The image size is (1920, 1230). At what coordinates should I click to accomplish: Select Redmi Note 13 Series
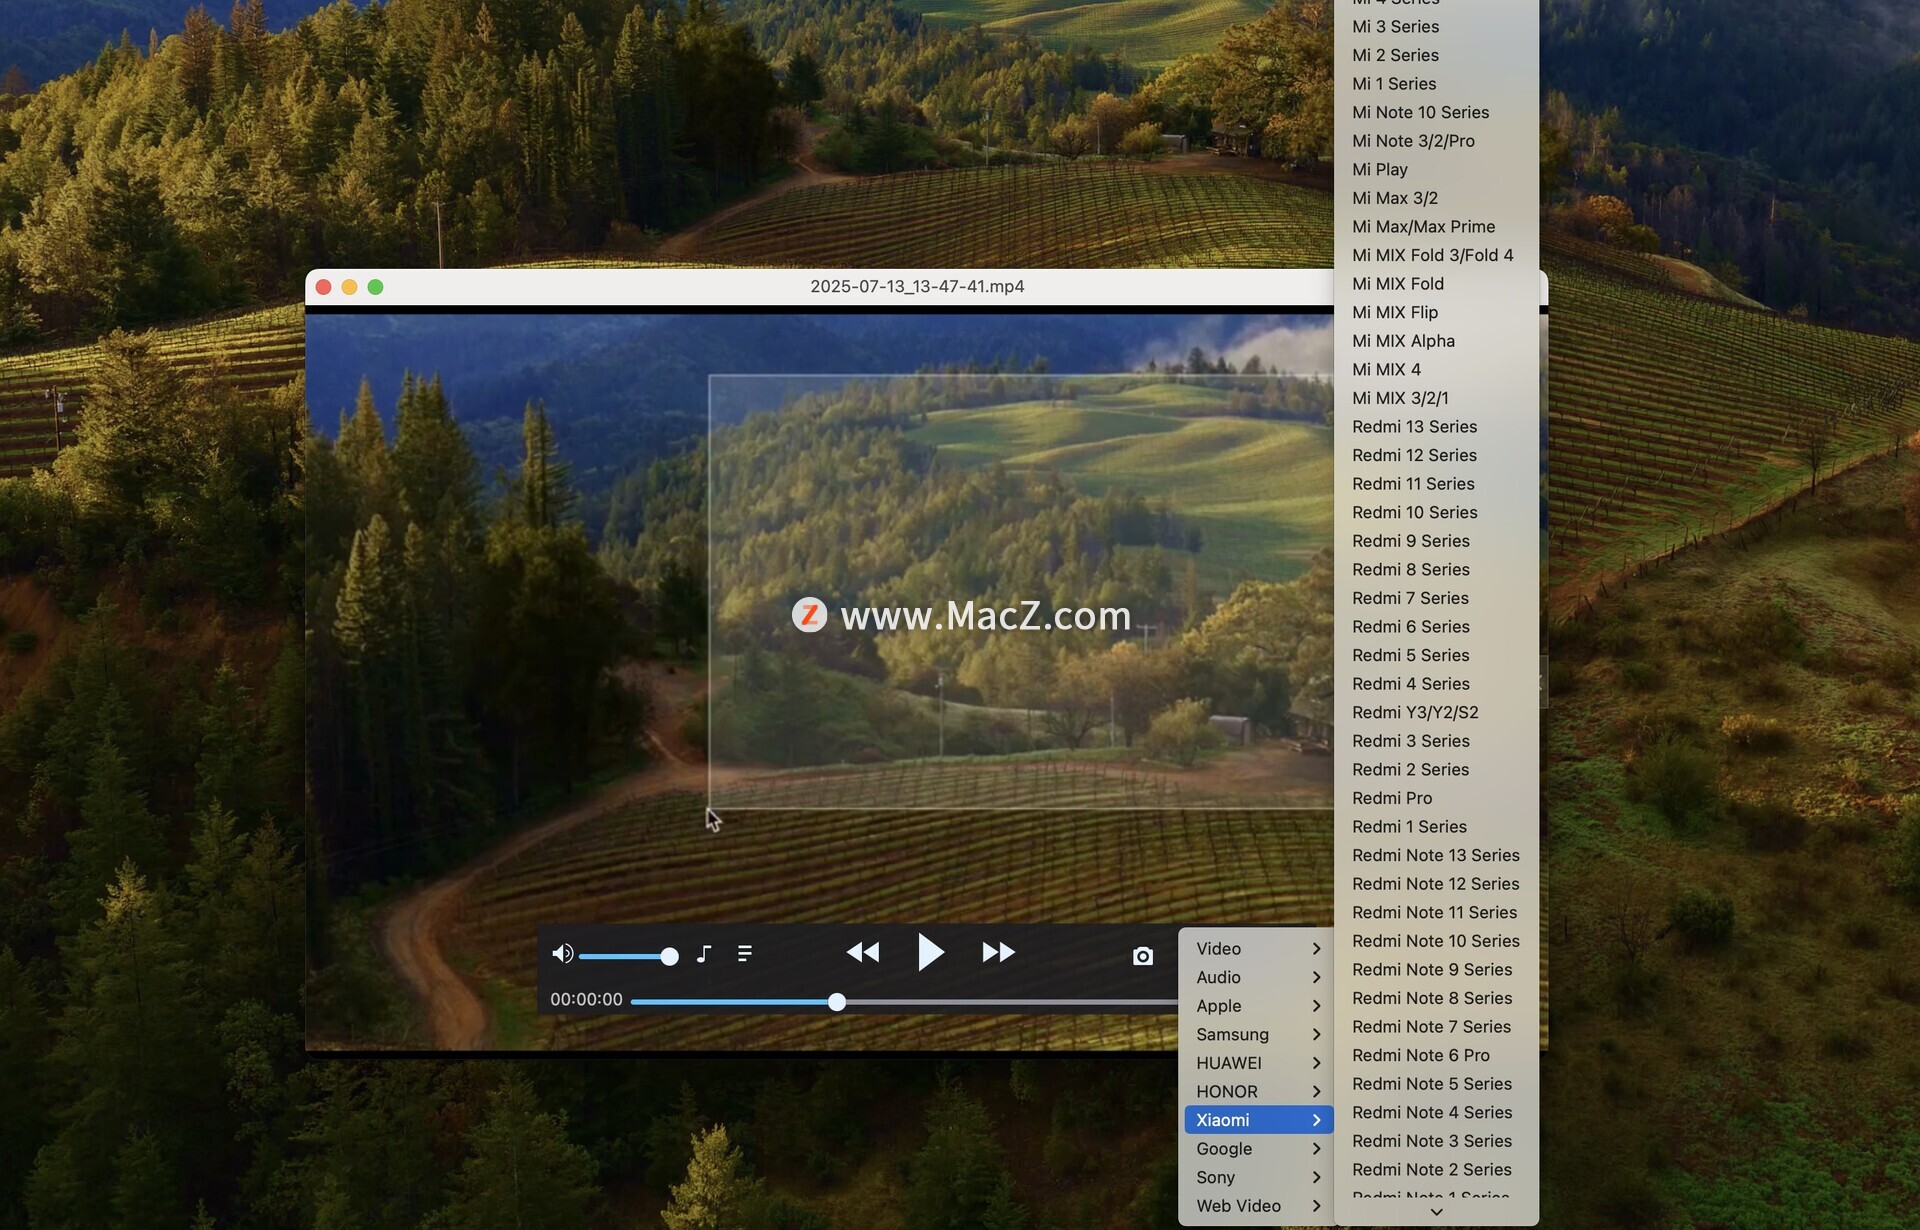[x=1435, y=855]
